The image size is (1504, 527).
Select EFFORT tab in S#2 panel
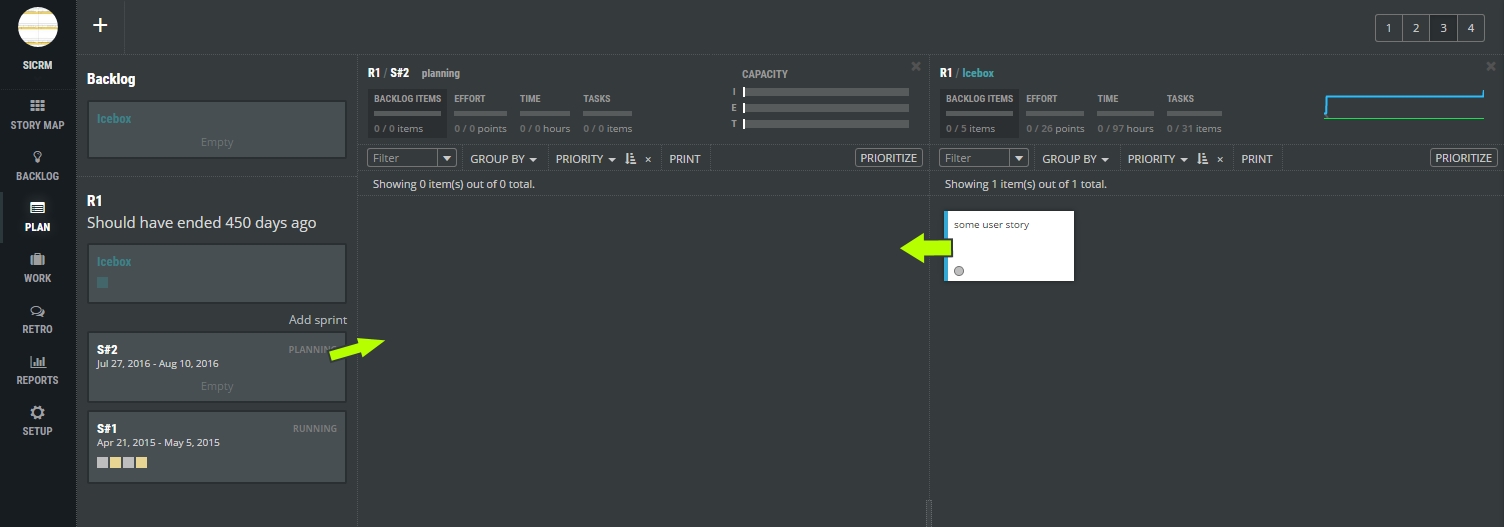pos(480,113)
